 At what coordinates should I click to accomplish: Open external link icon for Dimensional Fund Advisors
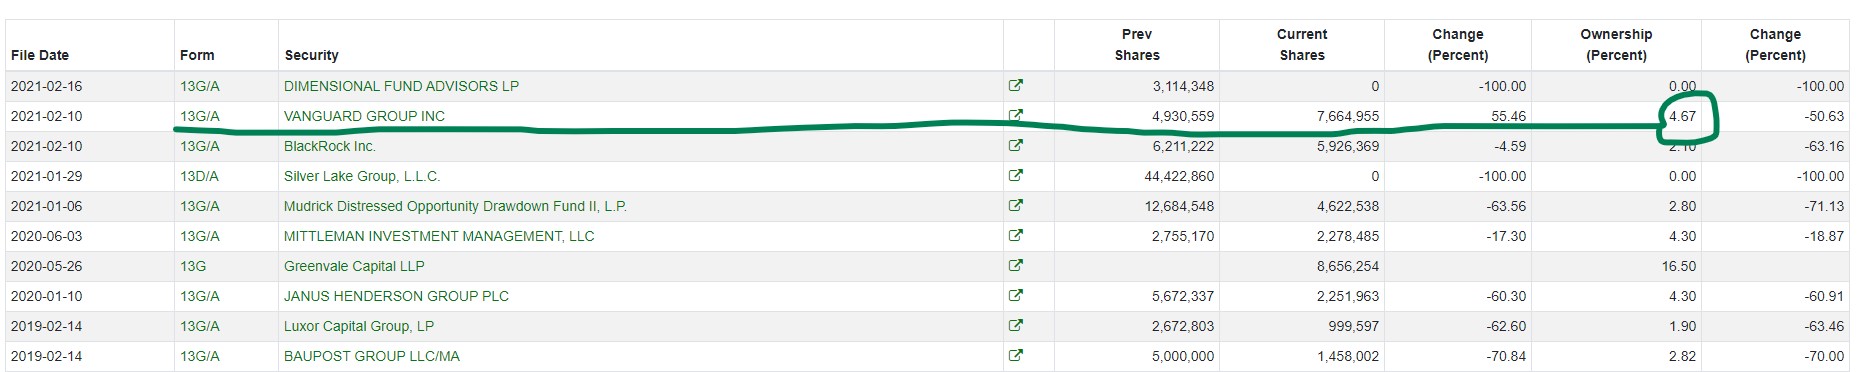point(1016,86)
